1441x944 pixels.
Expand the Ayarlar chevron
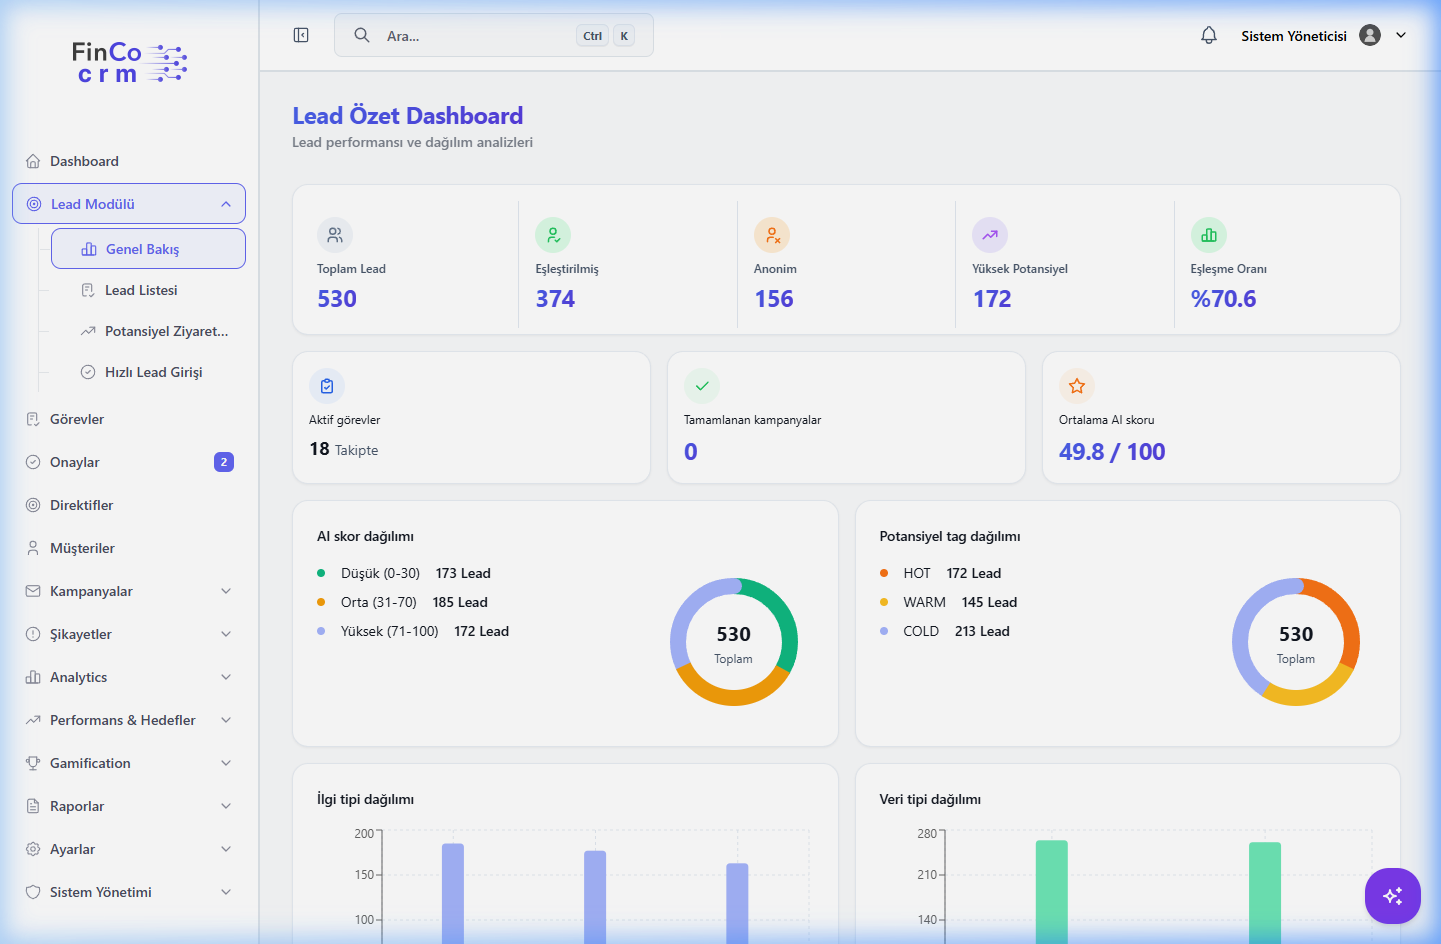click(x=226, y=849)
